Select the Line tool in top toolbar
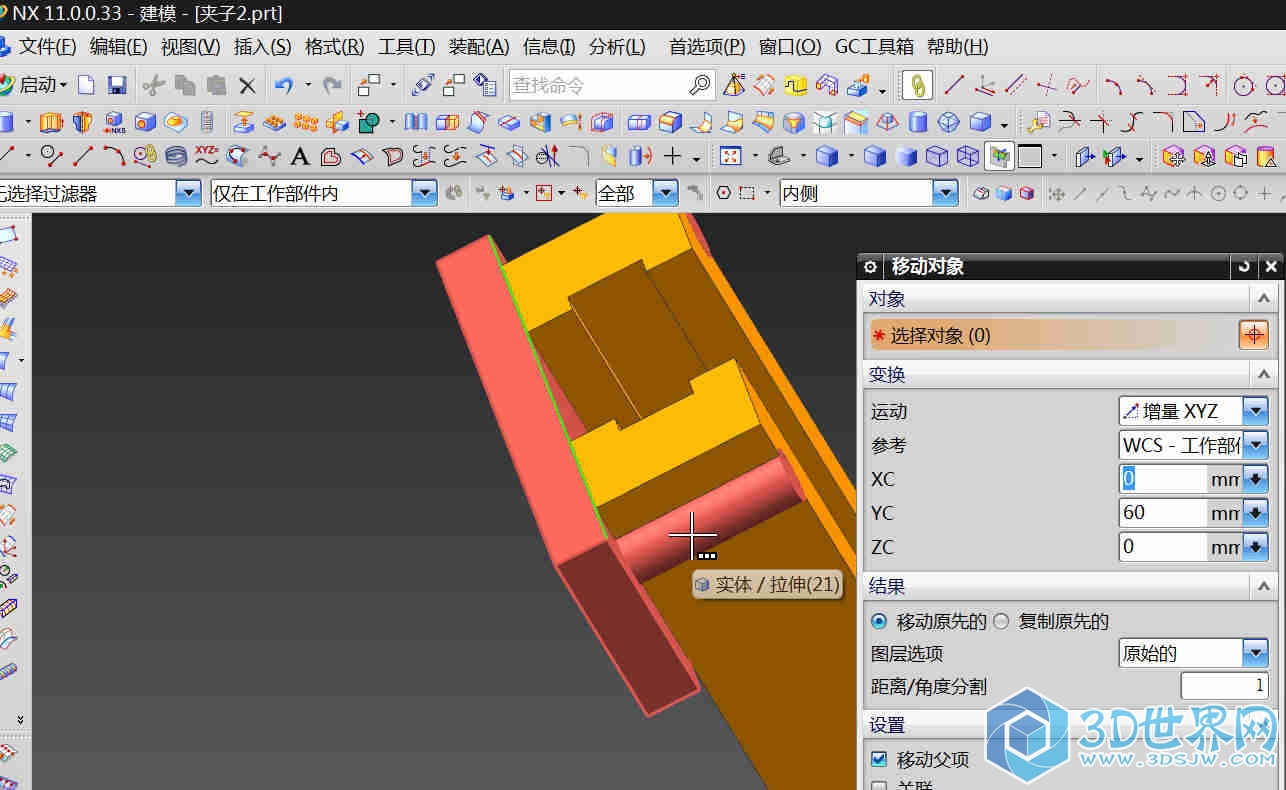The image size is (1286, 790). pos(955,85)
